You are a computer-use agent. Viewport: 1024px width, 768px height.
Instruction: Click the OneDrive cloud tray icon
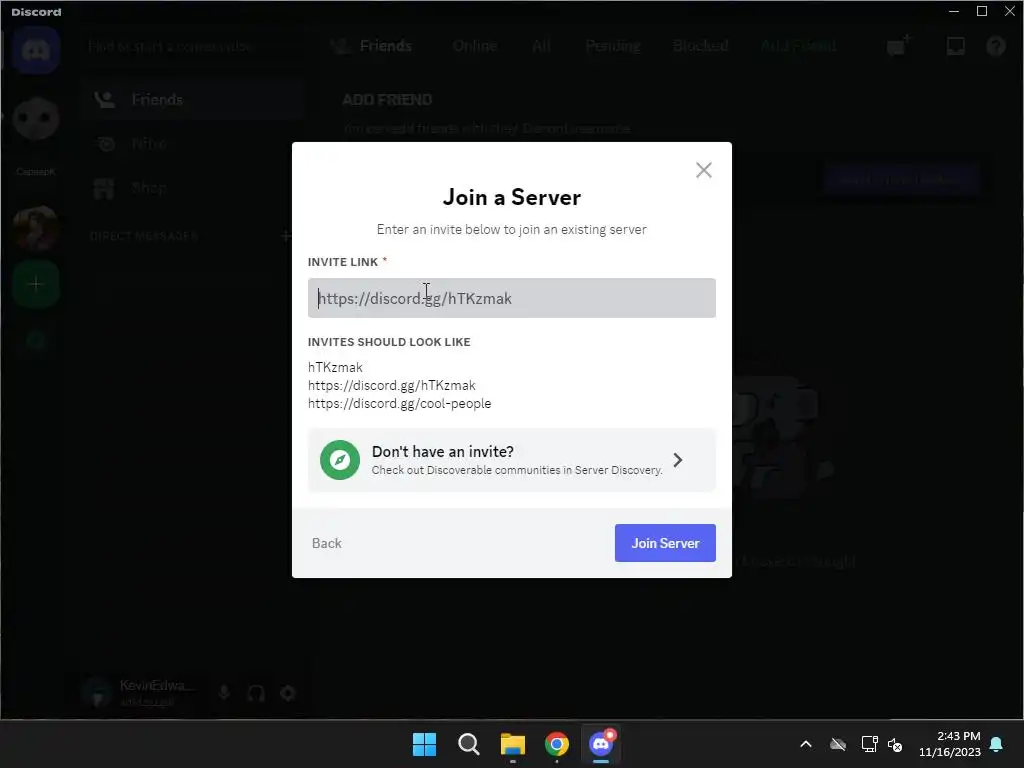point(838,744)
